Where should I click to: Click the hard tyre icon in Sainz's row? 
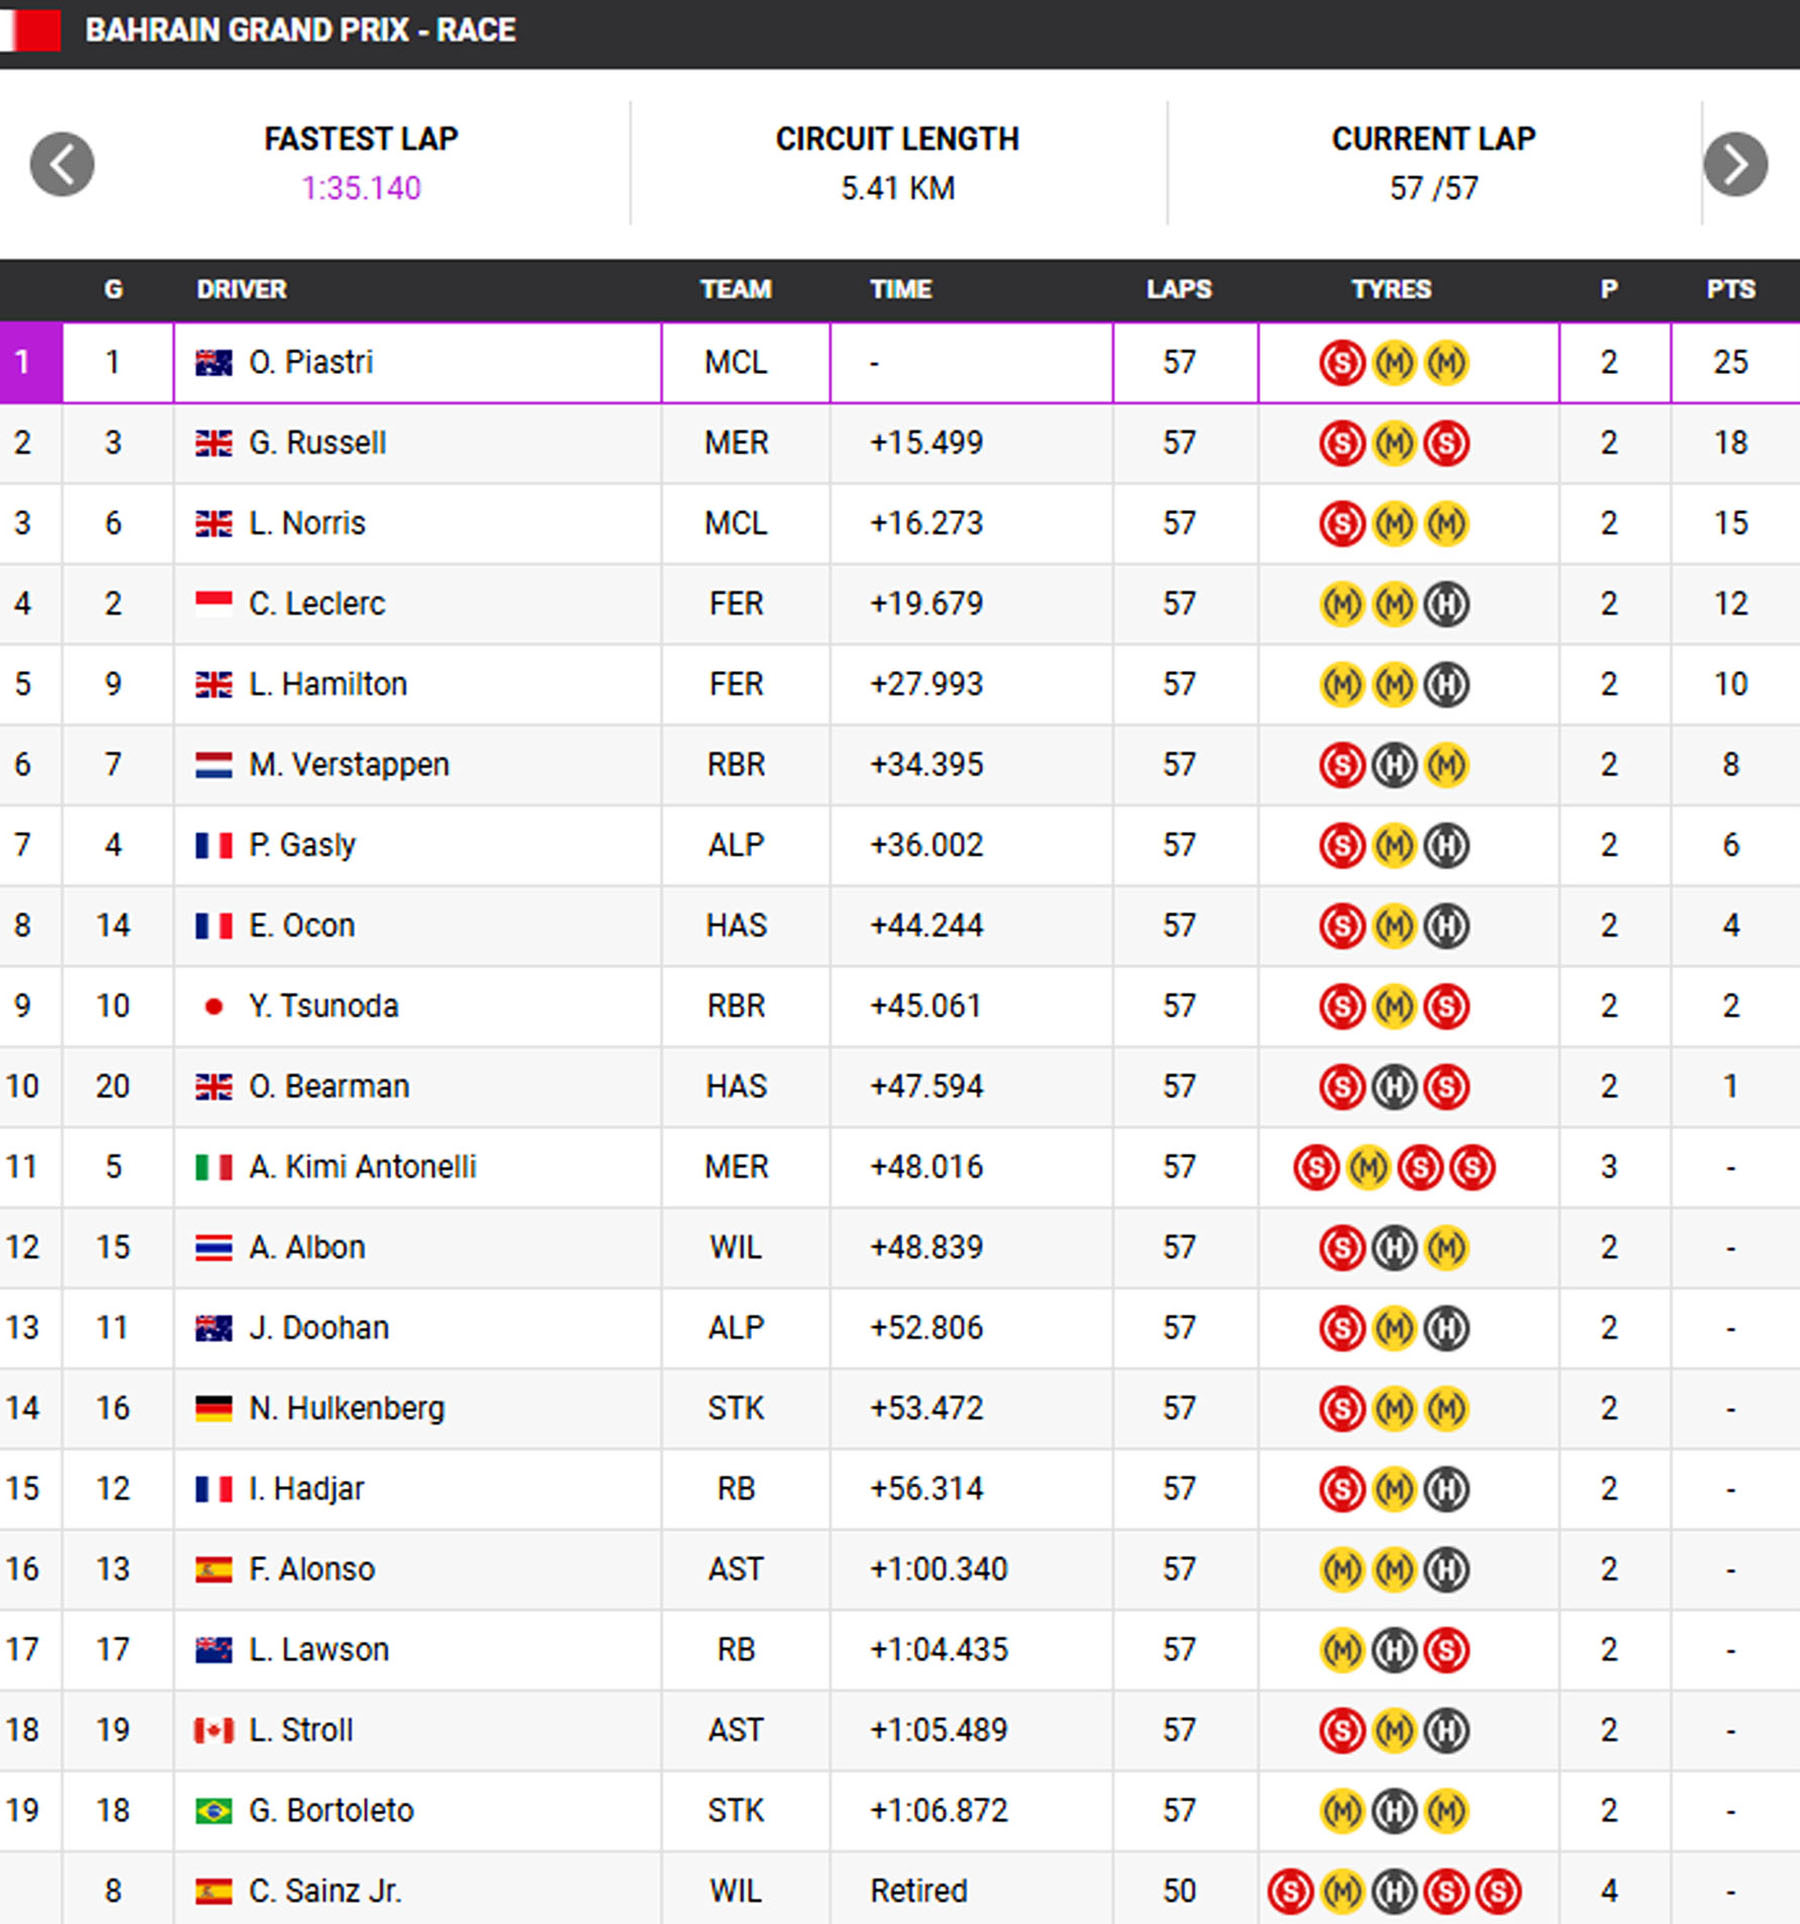(x=1394, y=1891)
